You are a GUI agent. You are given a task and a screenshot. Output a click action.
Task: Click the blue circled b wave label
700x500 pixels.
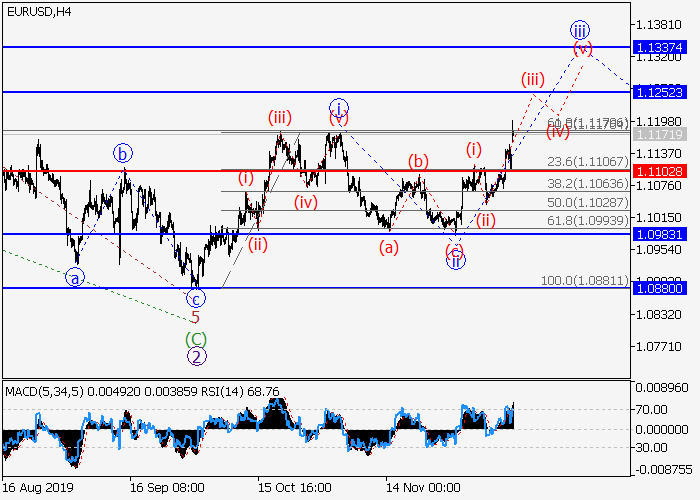click(x=122, y=154)
